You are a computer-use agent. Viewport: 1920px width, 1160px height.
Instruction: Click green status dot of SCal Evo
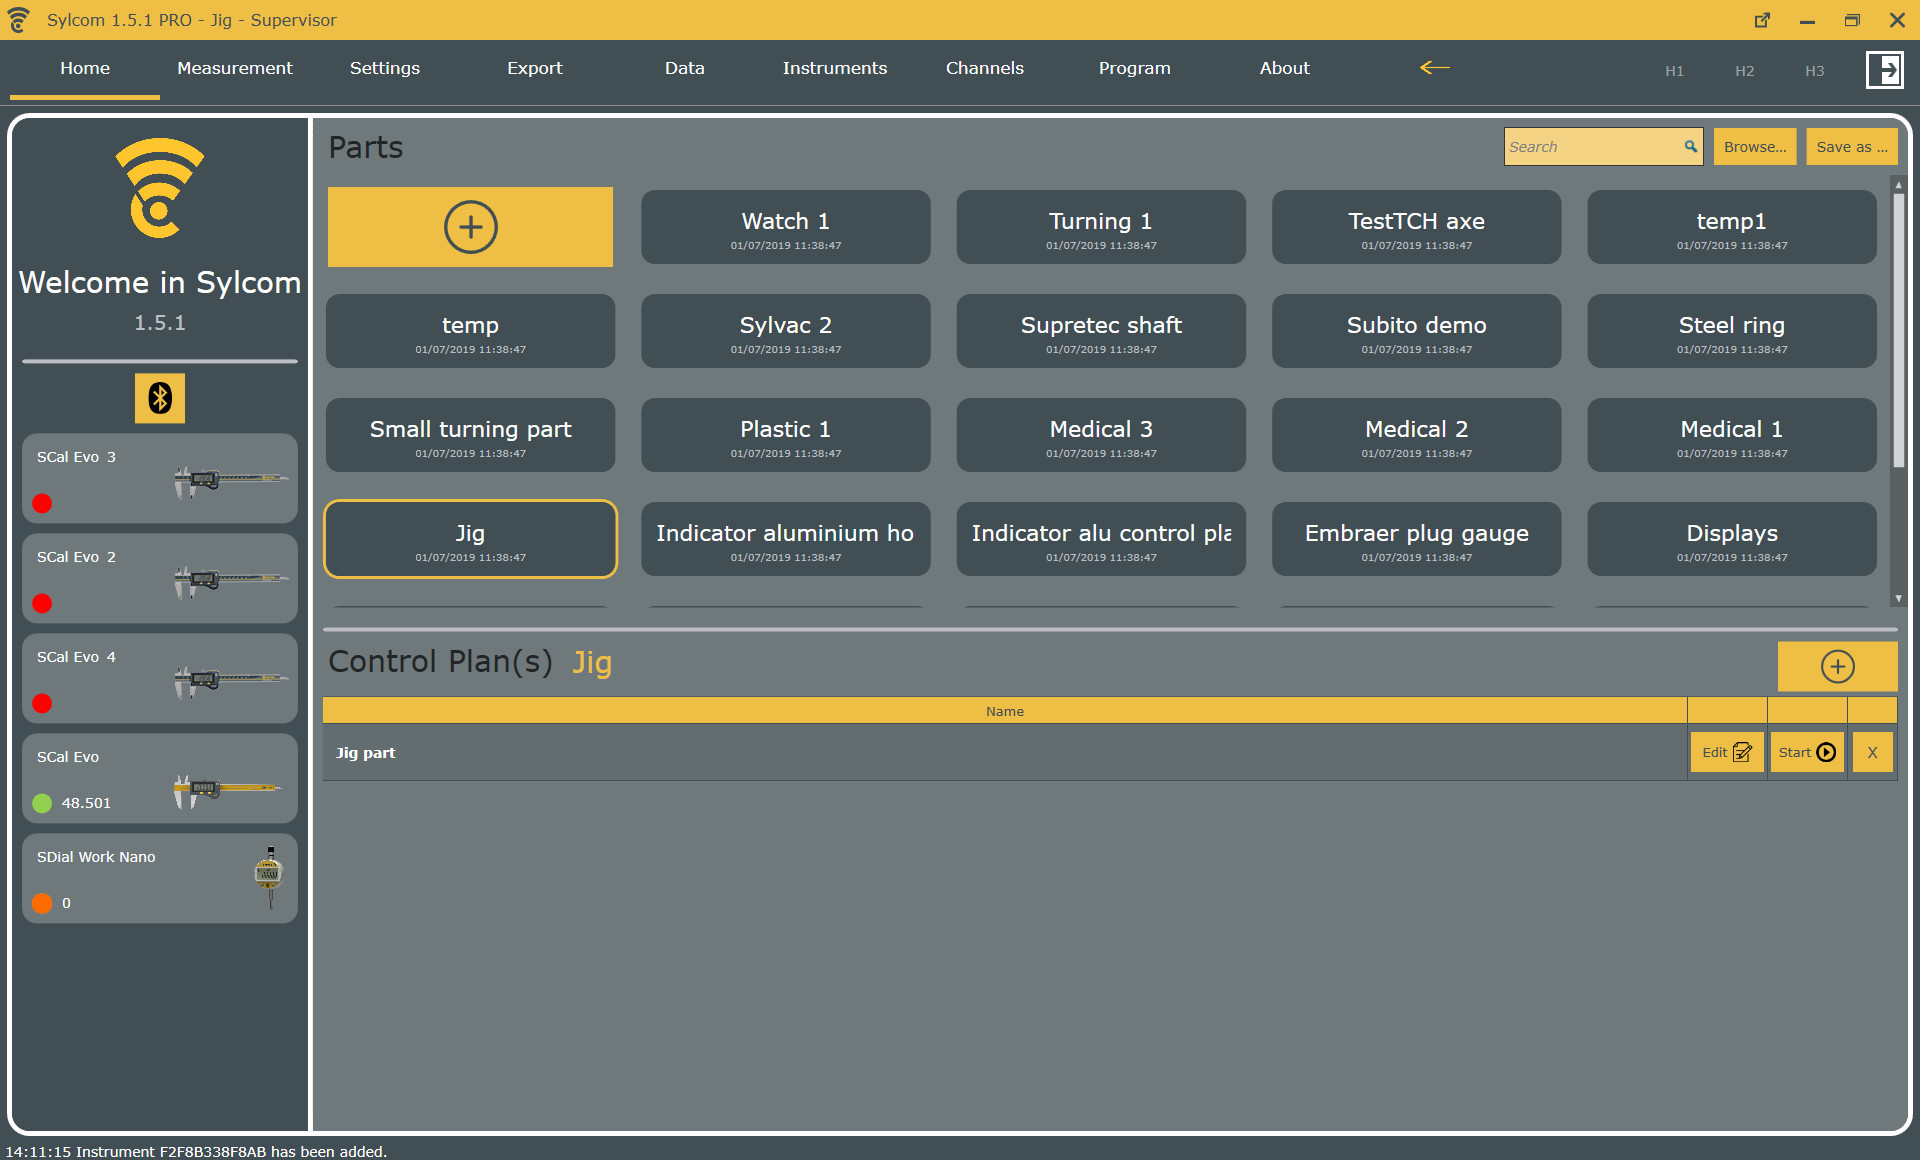pyautogui.click(x=42, y=803)
